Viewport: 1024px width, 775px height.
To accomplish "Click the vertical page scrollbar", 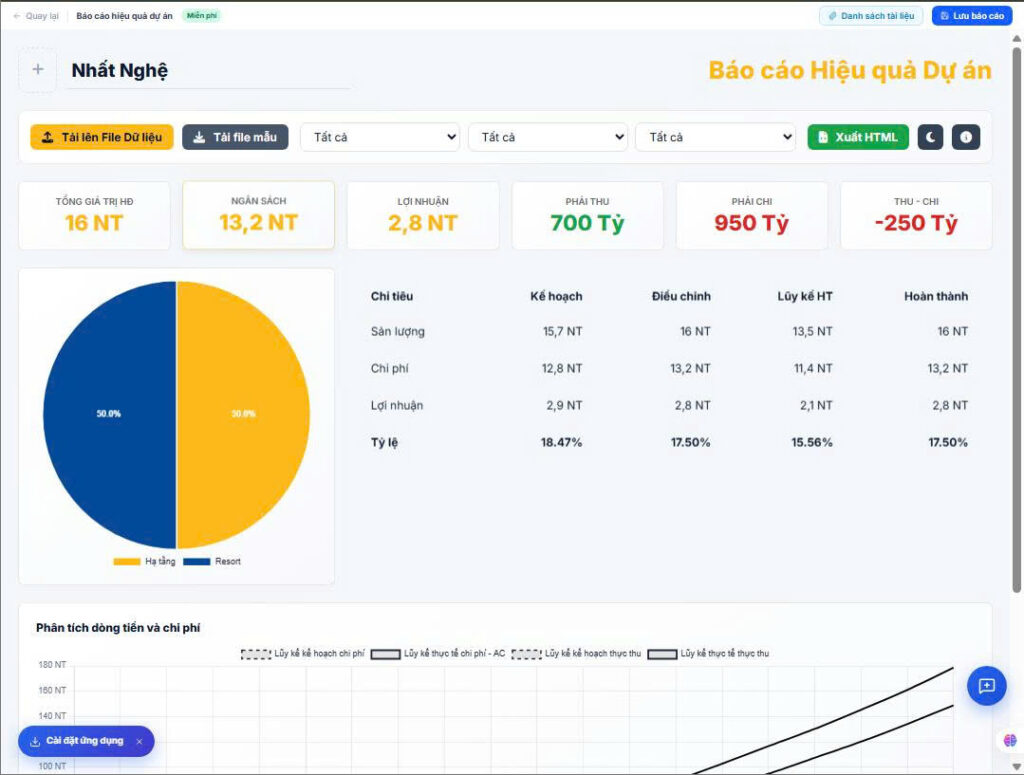I will click(x=1016, y=320).
